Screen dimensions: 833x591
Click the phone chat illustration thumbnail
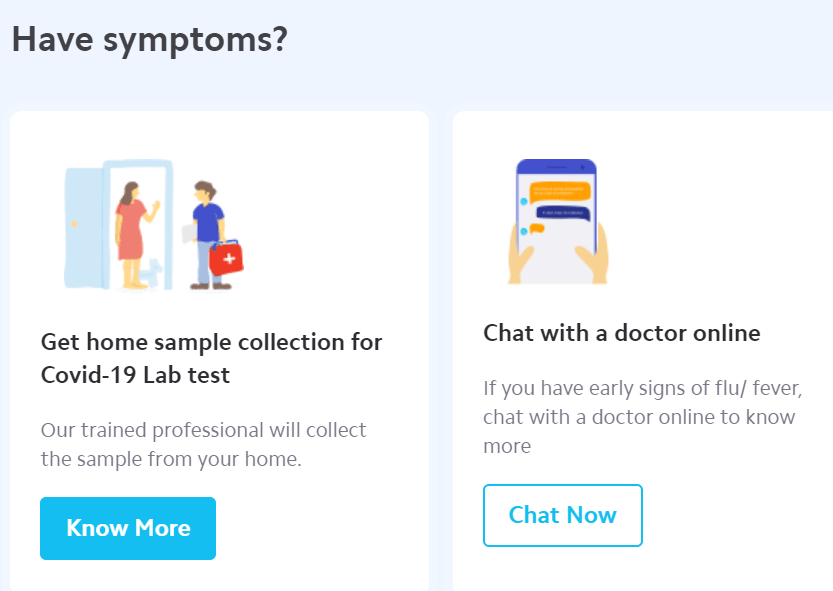point(557,222)
